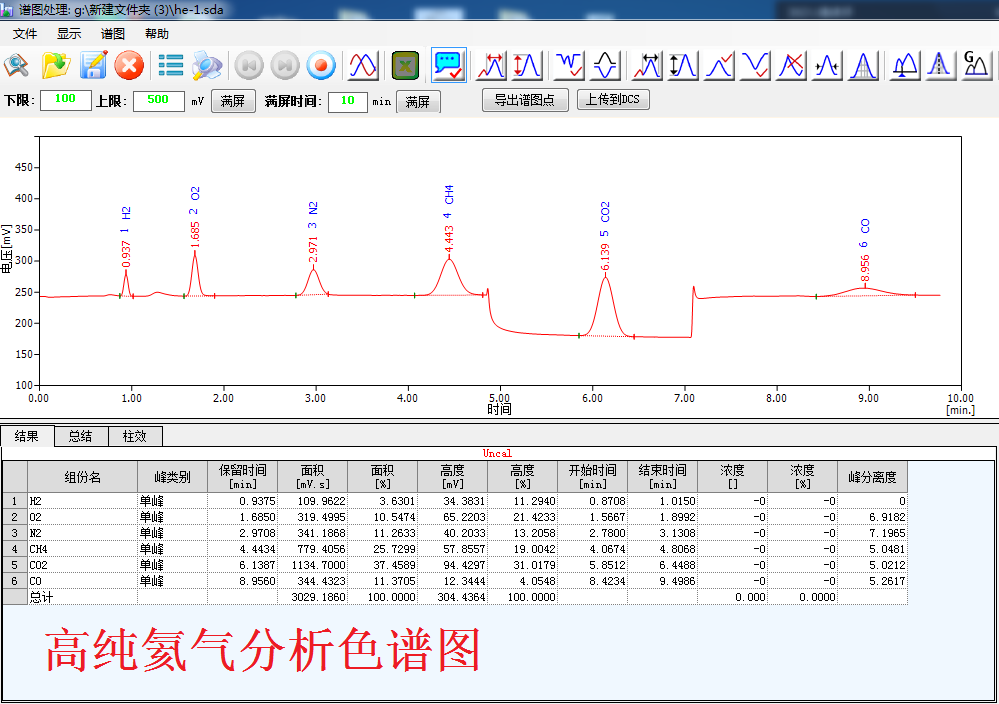Image resolution: width=999 pixels, height=704 pixels.
Task: Select the N2 component name cell
Action: (x=82, y=533)
